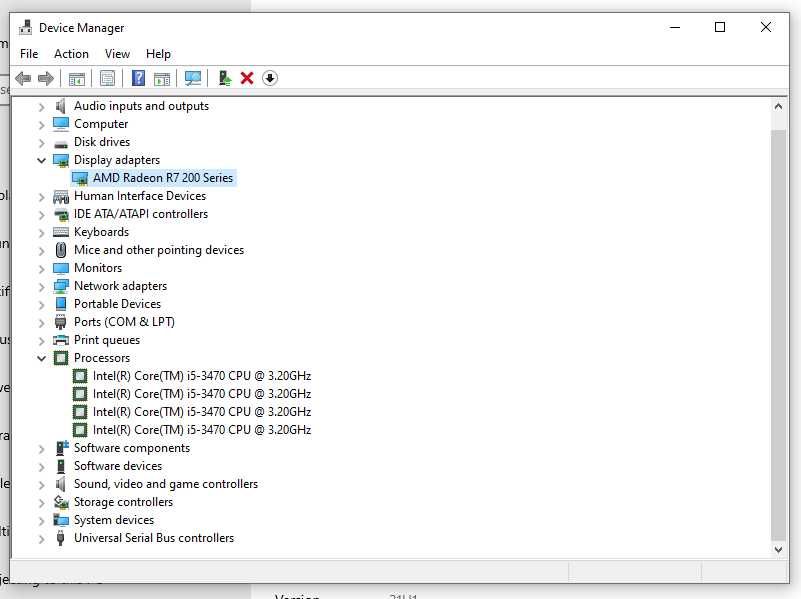This screenshot has height=599, width=801.
Task: Click the mouse icon for pointing devices
Action: (61, 250)
